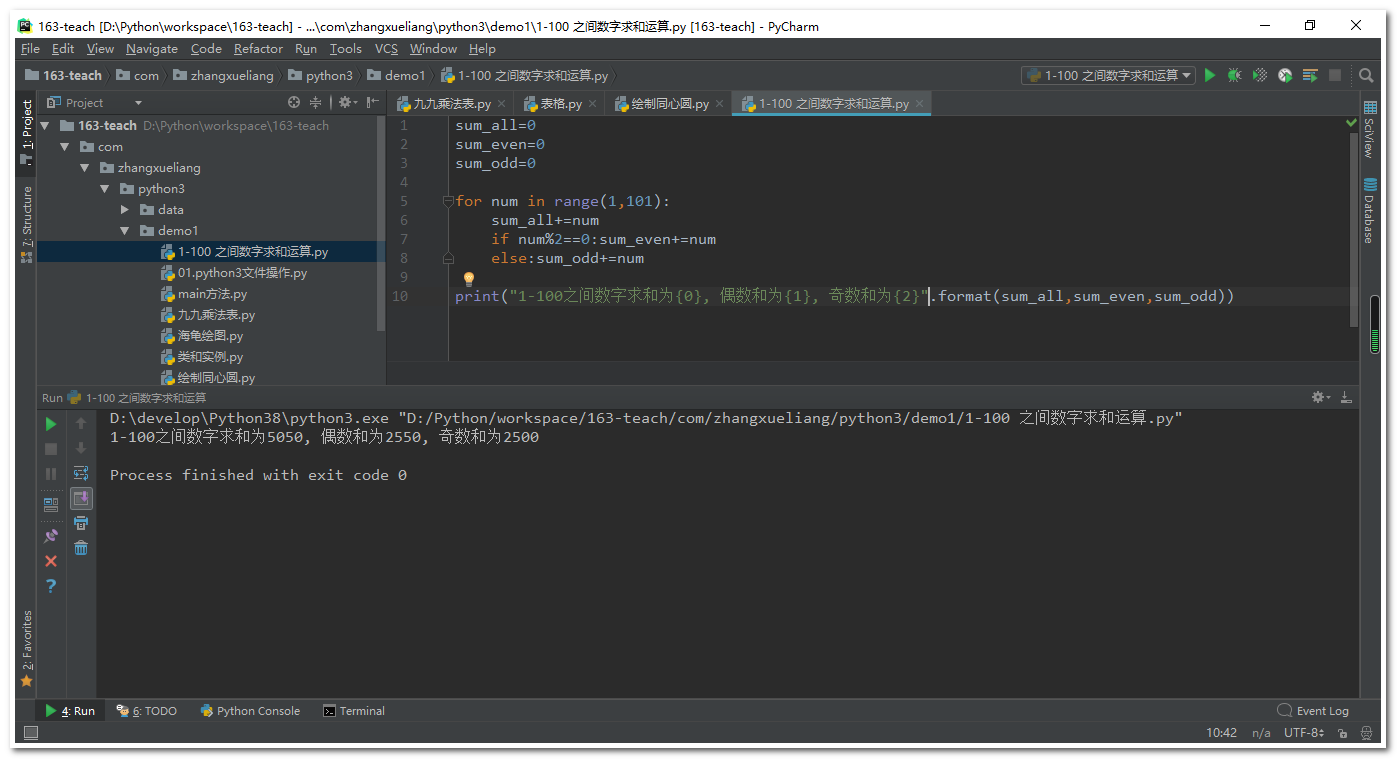Switch to the 绘制同心圆.py editor tab

[x=670, y=104]
